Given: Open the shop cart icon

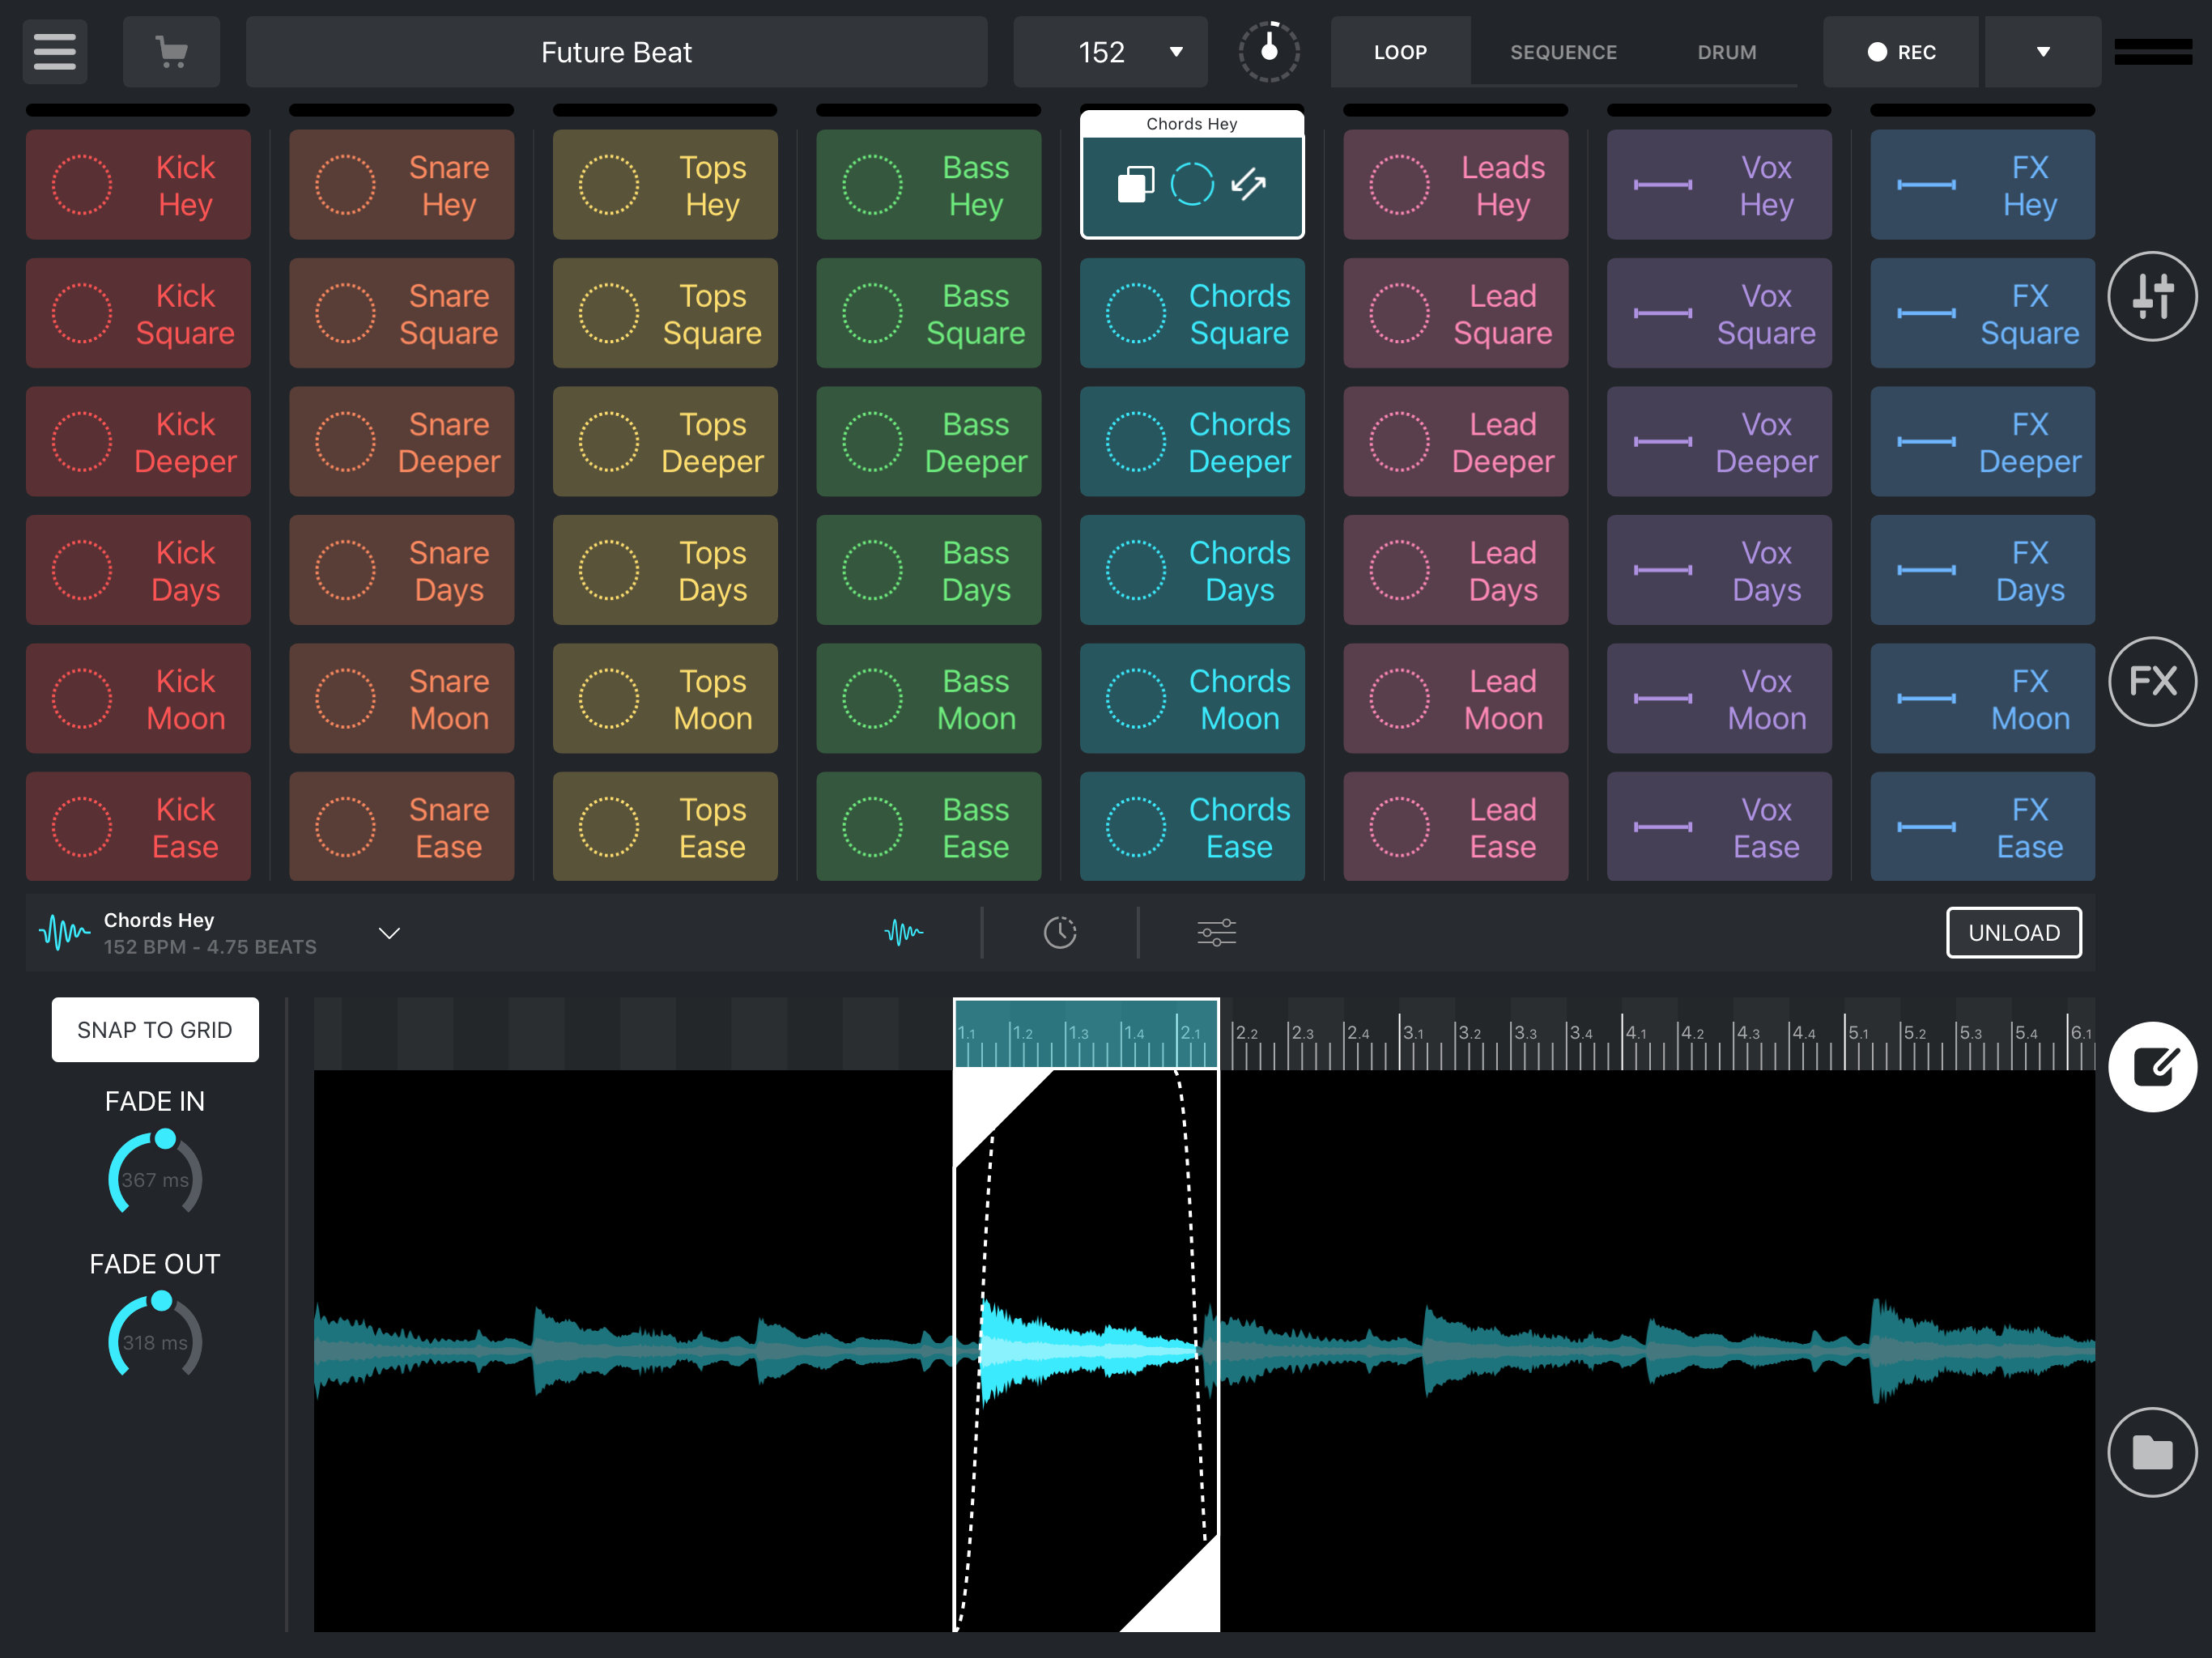Looking at the screenshot, I should click(171, 51).
